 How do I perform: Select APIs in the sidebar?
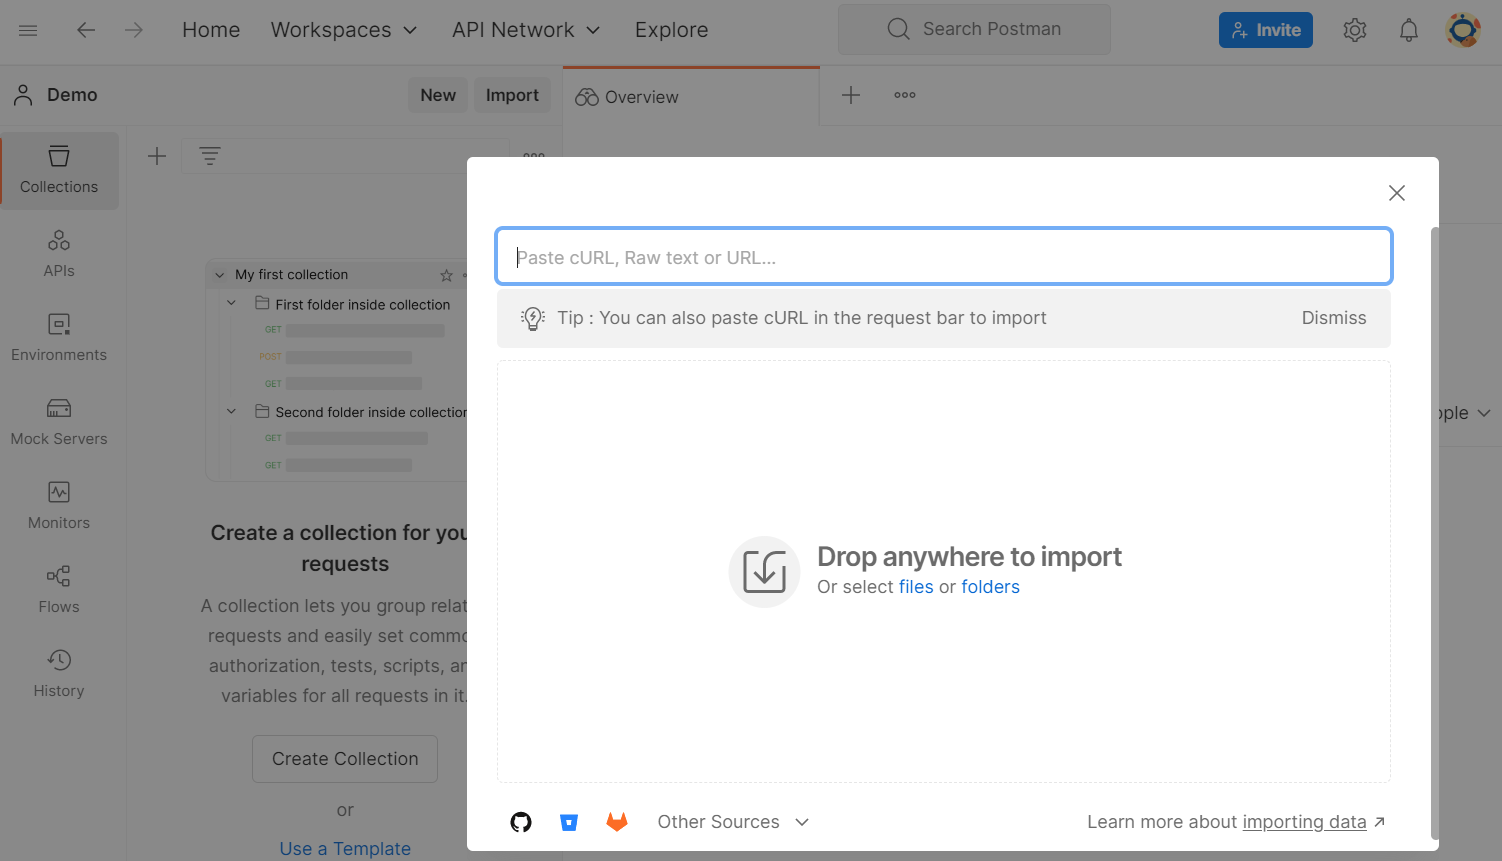(59, 254)
